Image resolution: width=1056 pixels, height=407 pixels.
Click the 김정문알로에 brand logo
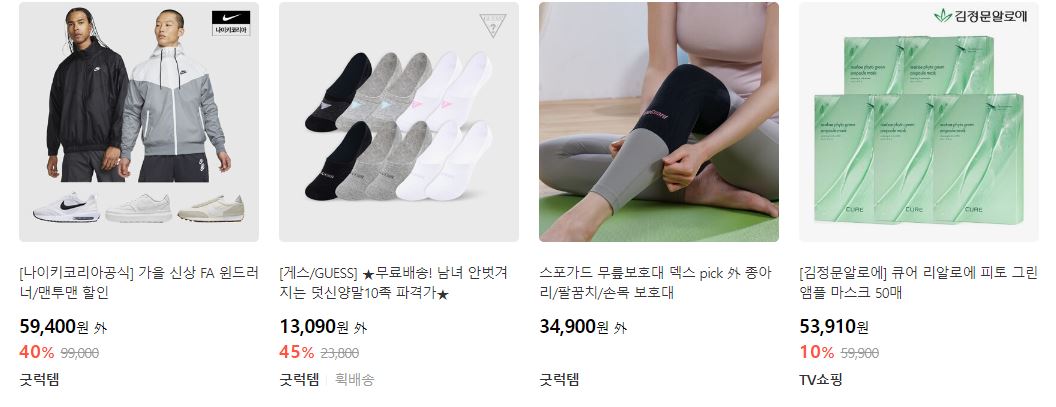coord(981,15)
